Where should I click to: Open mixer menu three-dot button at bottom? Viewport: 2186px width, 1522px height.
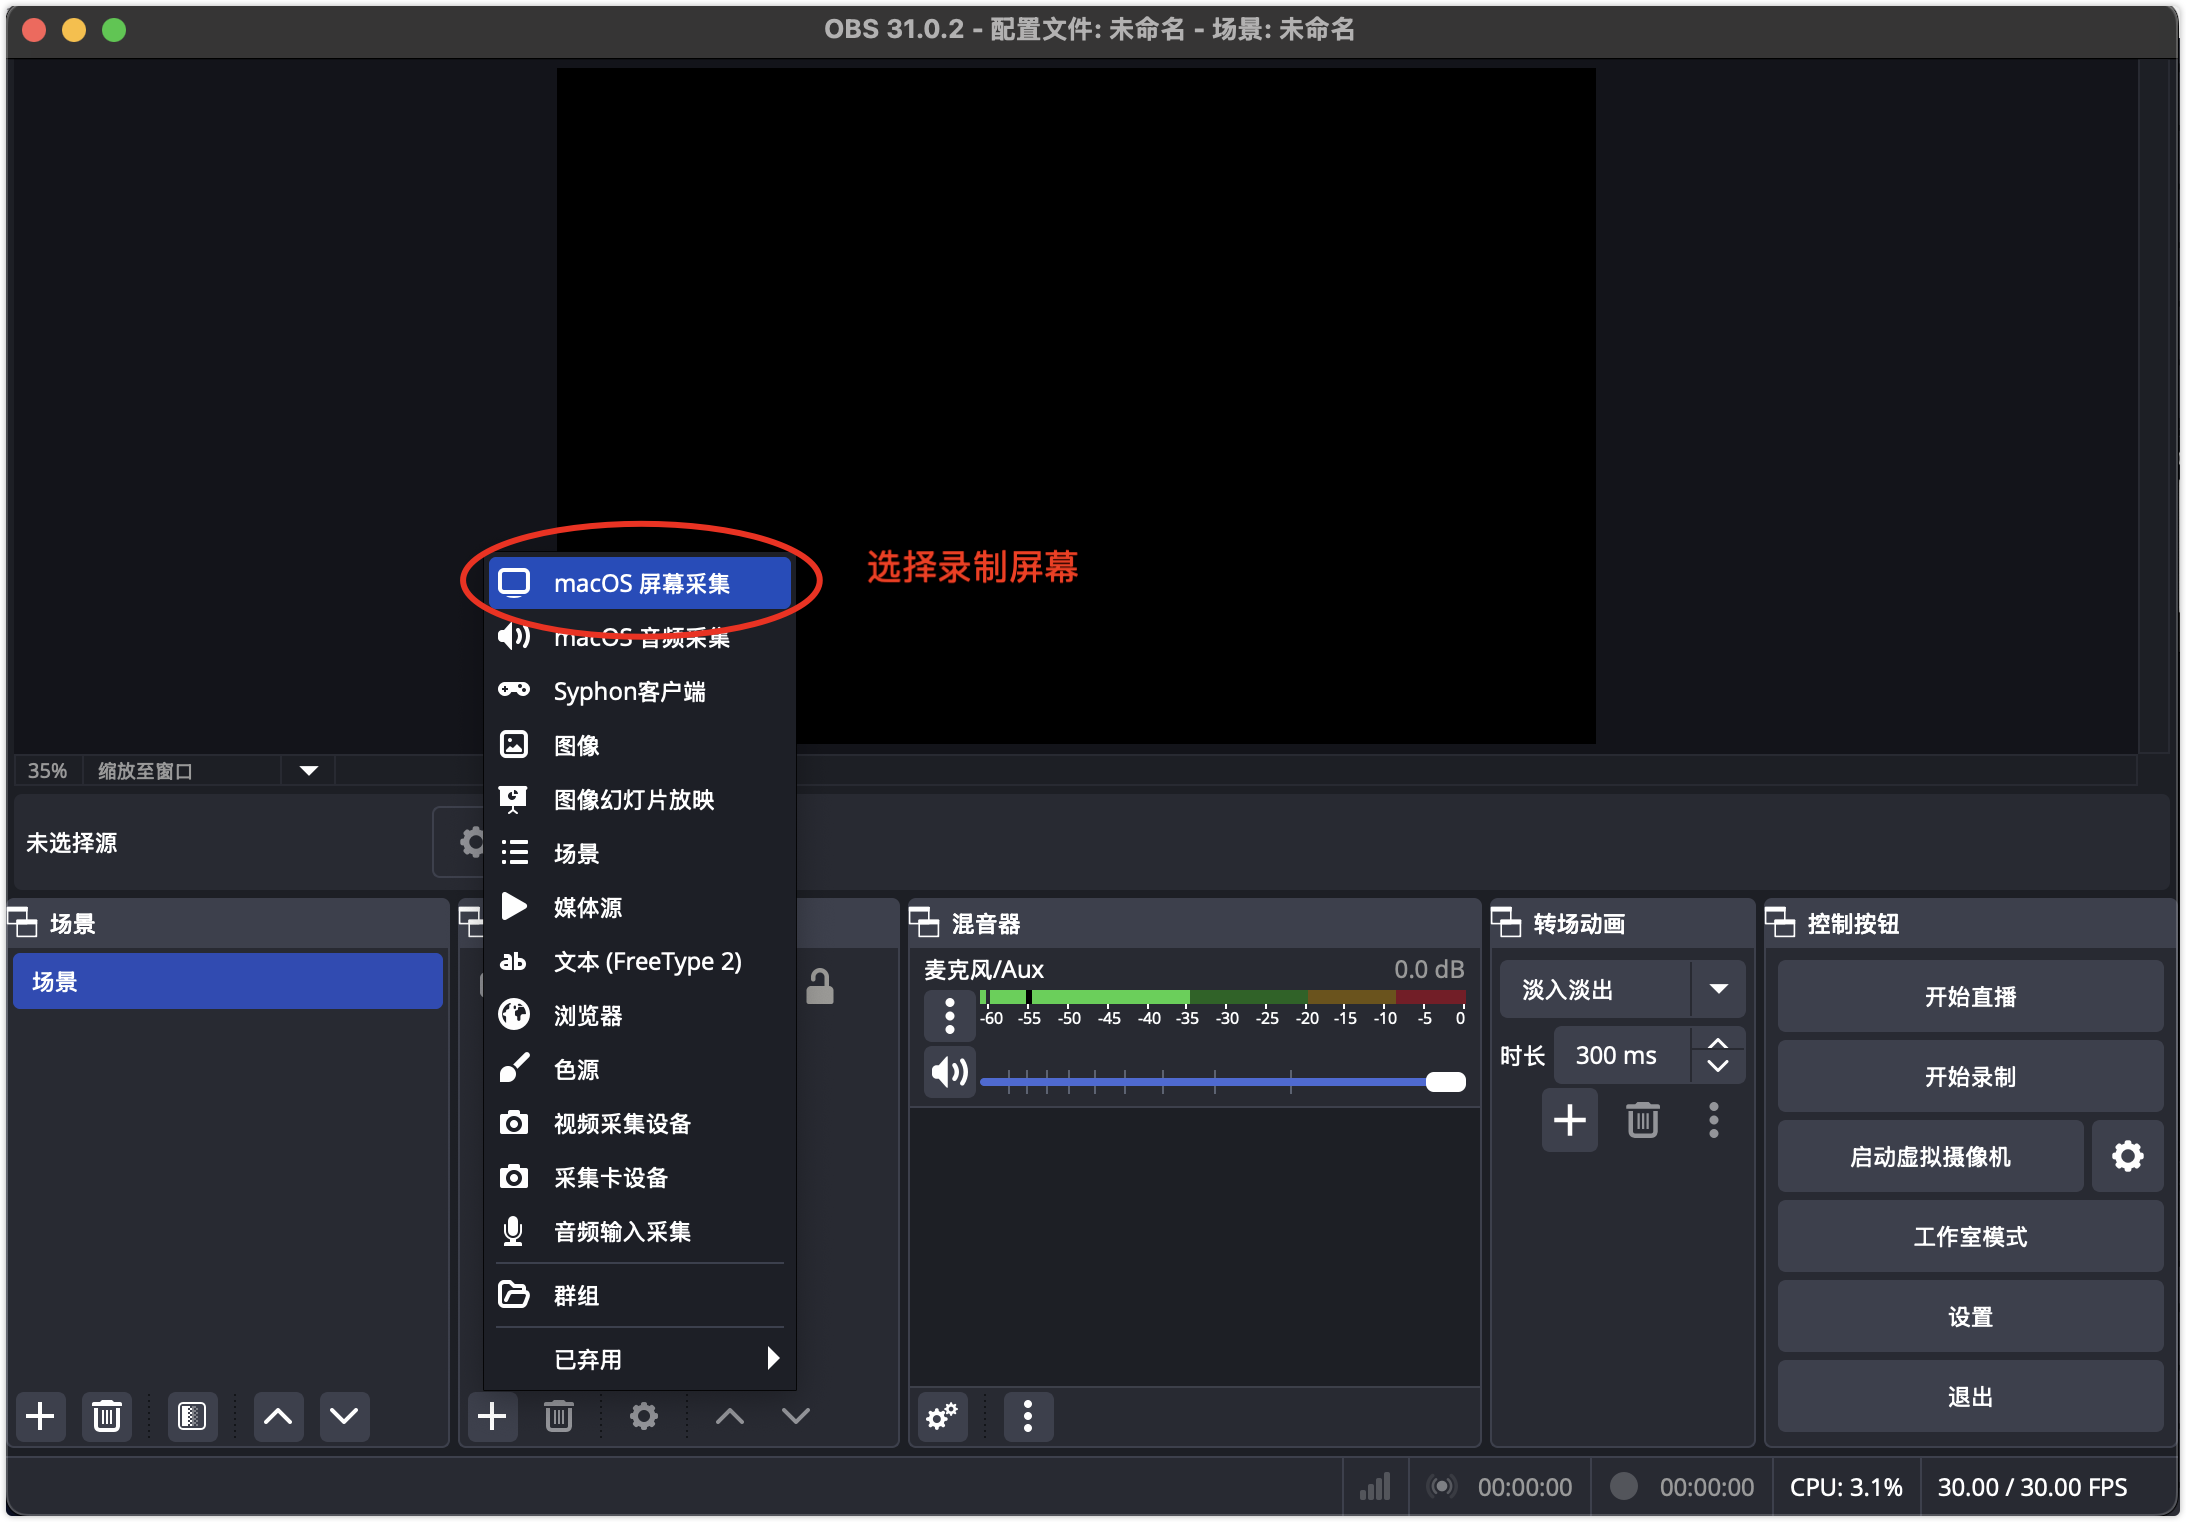coord(1028,1416)
